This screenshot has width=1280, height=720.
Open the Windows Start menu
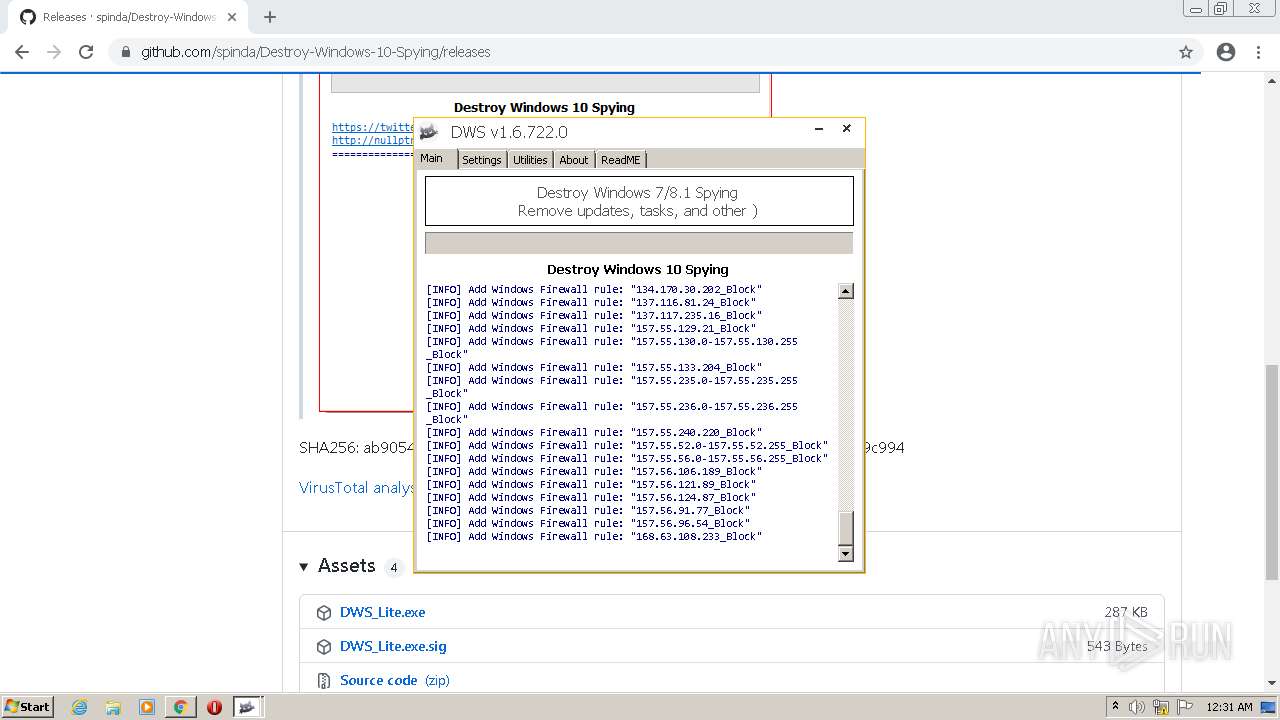coord(27,707)
